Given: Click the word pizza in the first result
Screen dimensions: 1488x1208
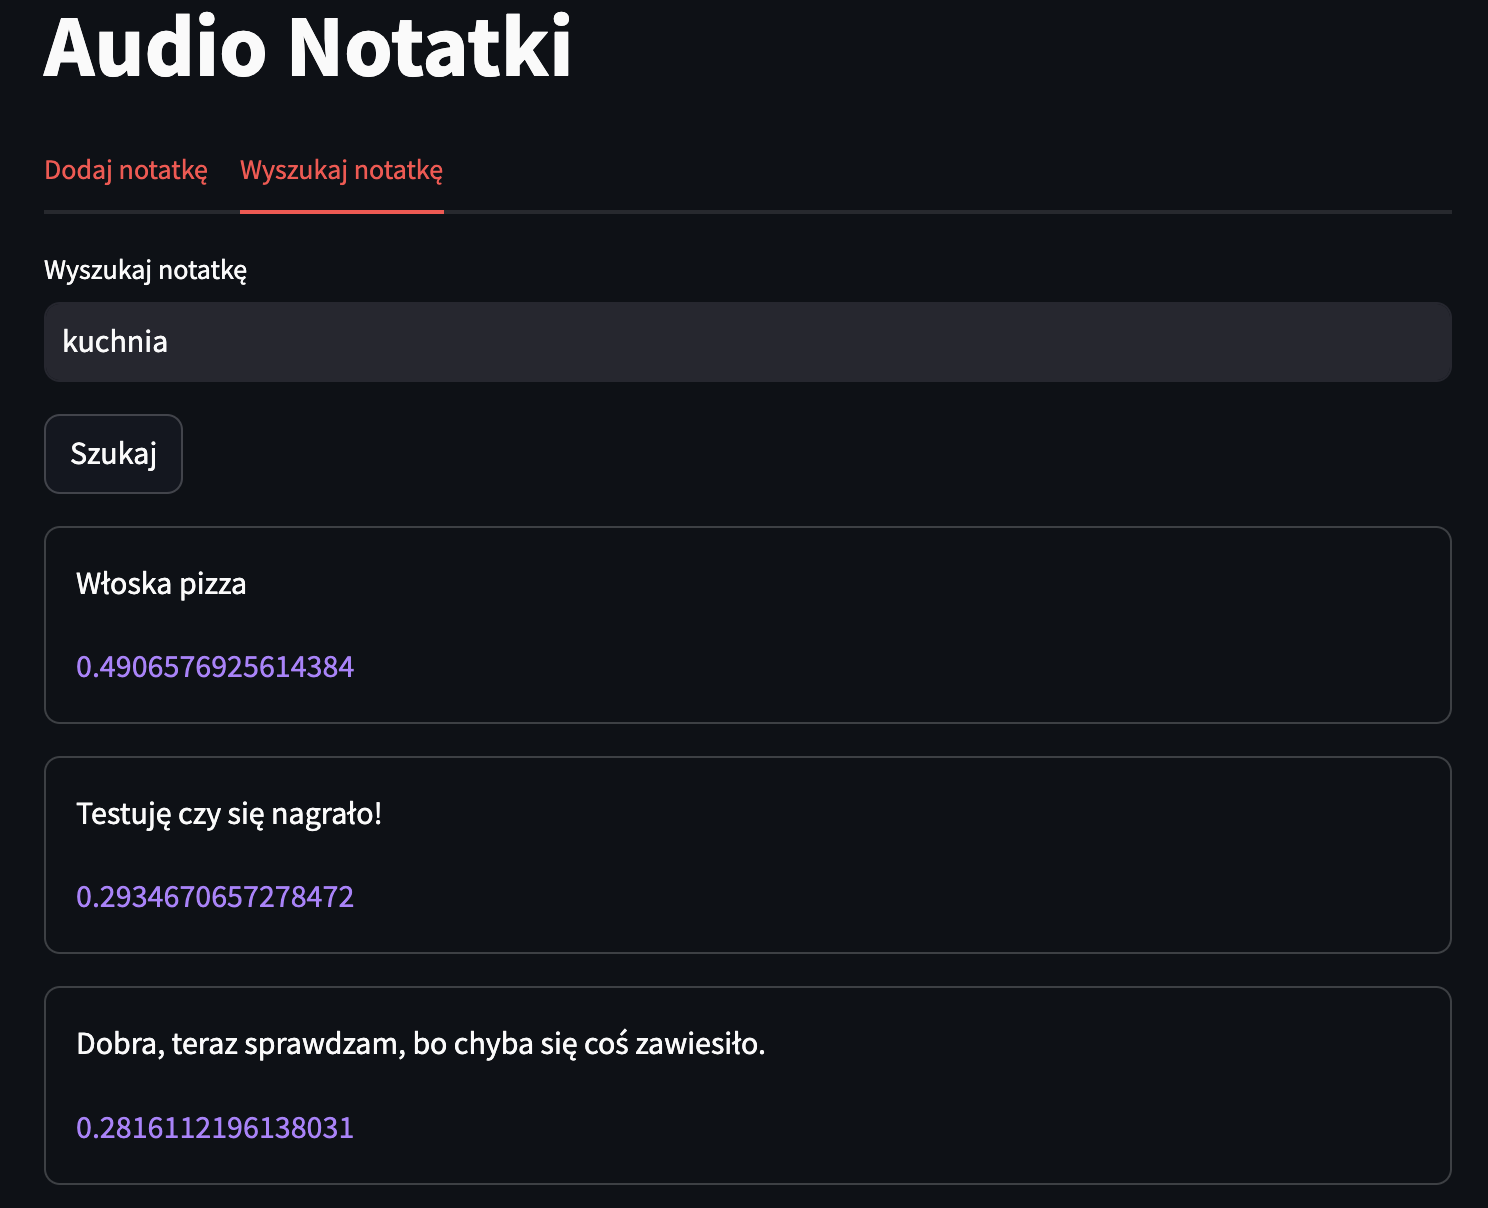Looking at the screenshot, I should point(213,584).
